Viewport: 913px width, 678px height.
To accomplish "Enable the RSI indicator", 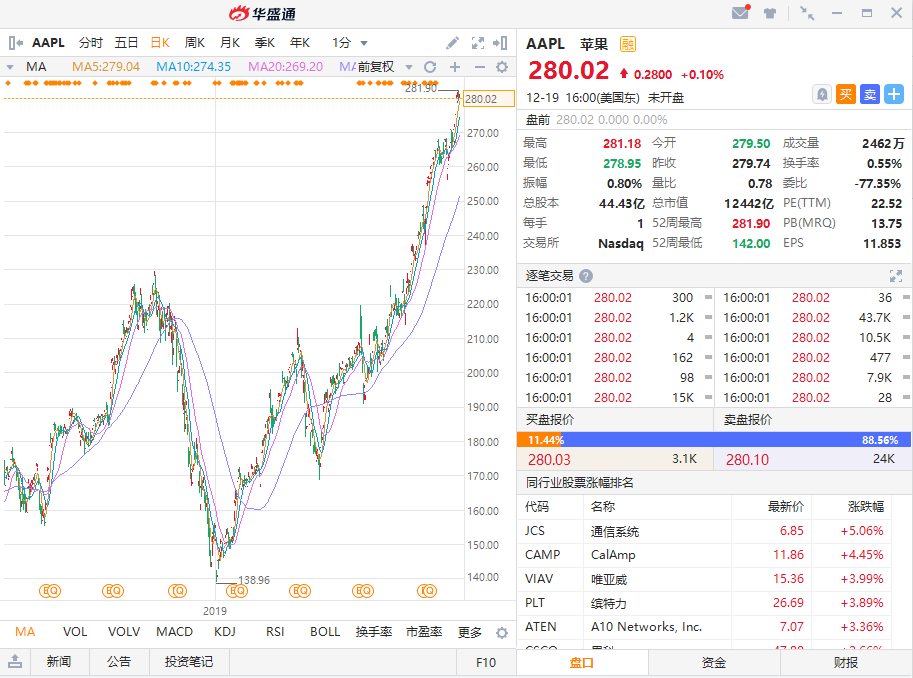I will 275,632.
